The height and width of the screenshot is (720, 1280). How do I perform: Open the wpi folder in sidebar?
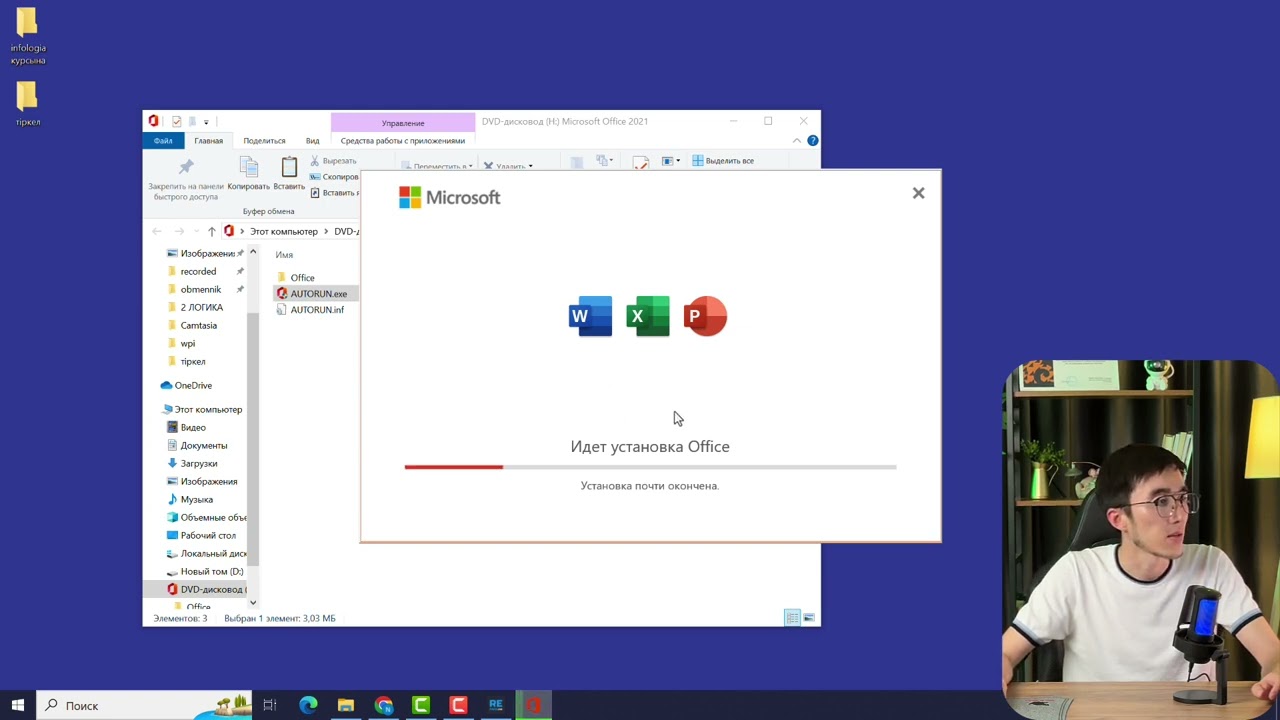[187, 344]
